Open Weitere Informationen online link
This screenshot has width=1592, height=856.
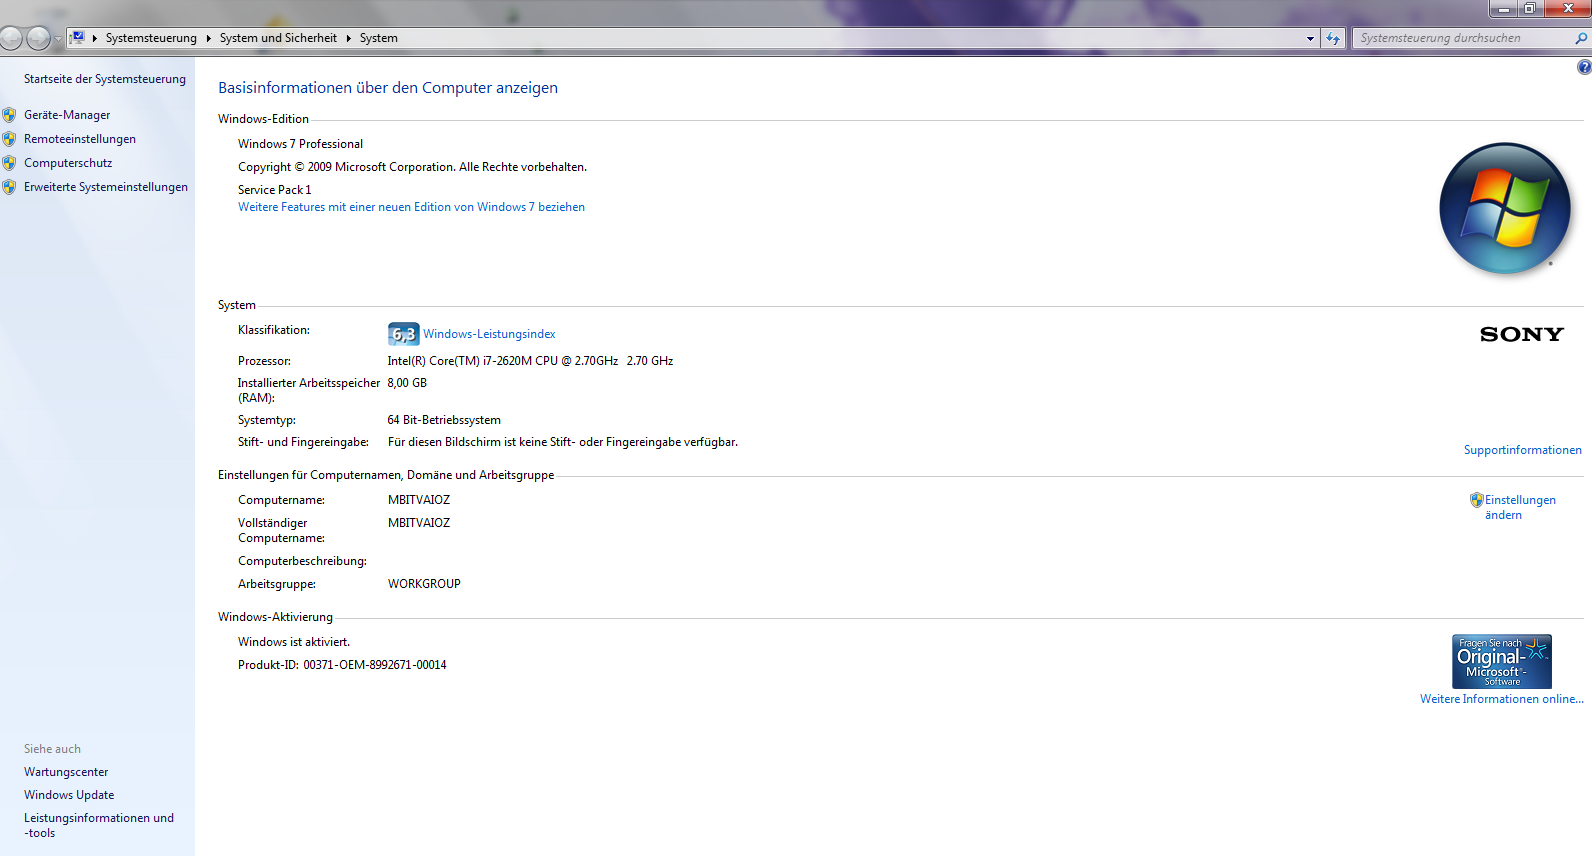click(1502, 699)
